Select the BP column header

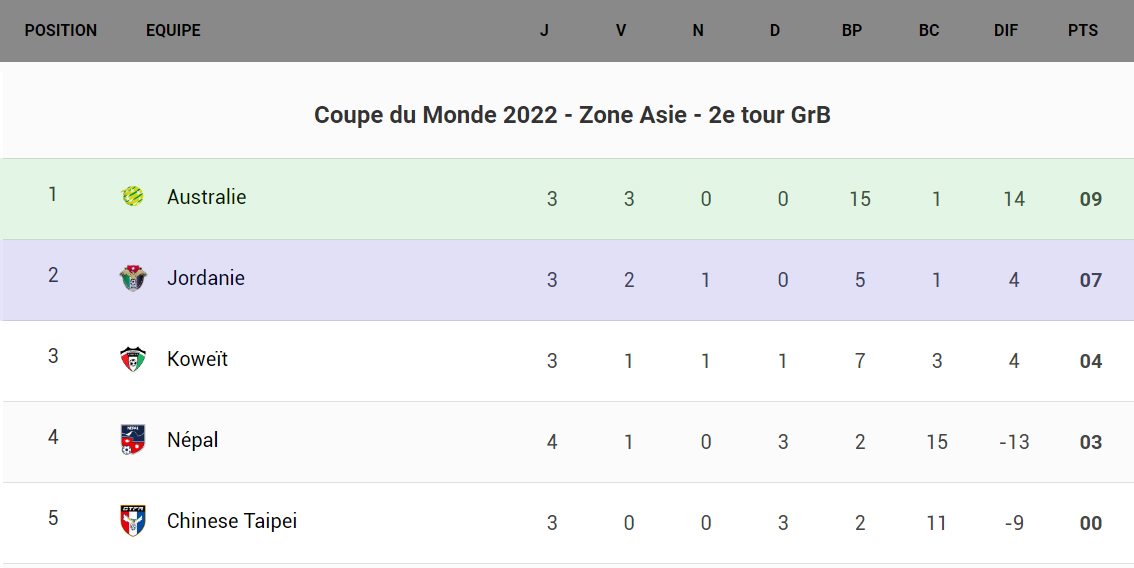852,30
